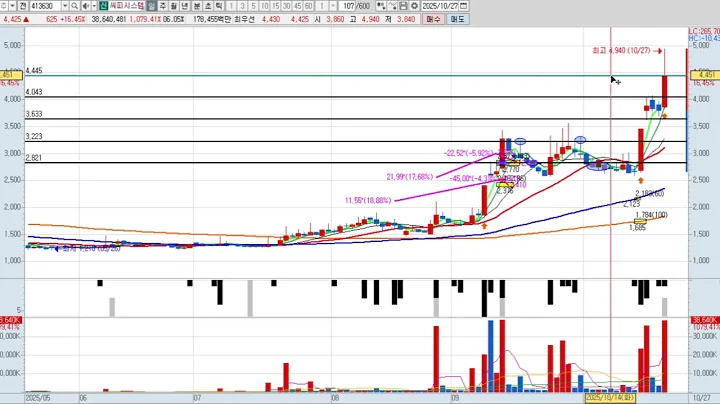Choose the 5 interval button
The width and height of the screenshot is (720, 404).
click(x=253, y=6)
